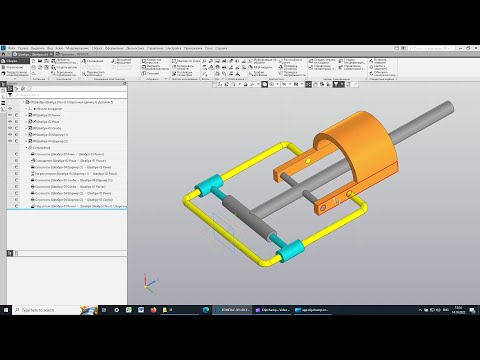The image size is (480, 360).
Task: Click the new document icon in ribbon
Action: tap(34, 61)
